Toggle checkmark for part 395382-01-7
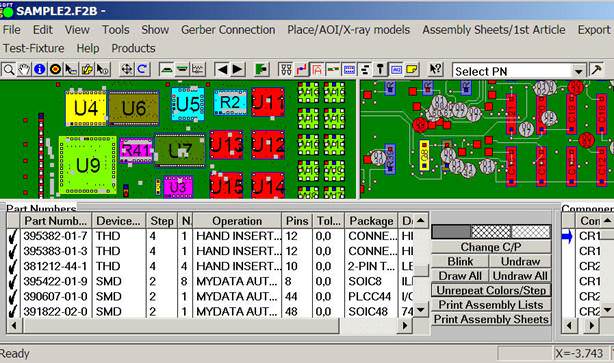Viewport: 614px width, 363px height. (13, 236)
